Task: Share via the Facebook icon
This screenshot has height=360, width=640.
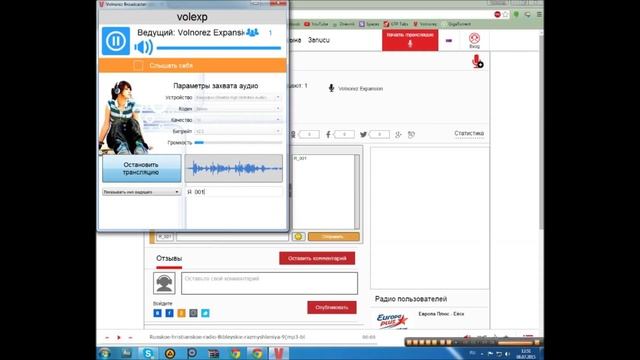Action: [x=328, y=134]
